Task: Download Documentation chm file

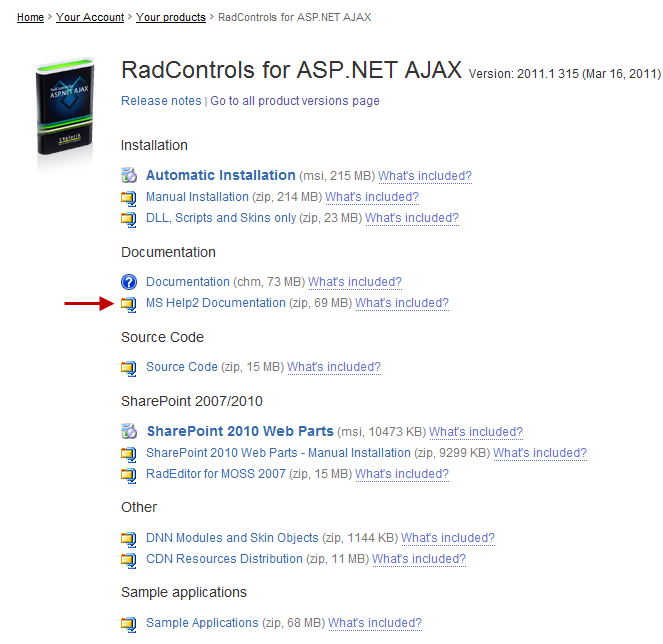Action: point(188,282)
